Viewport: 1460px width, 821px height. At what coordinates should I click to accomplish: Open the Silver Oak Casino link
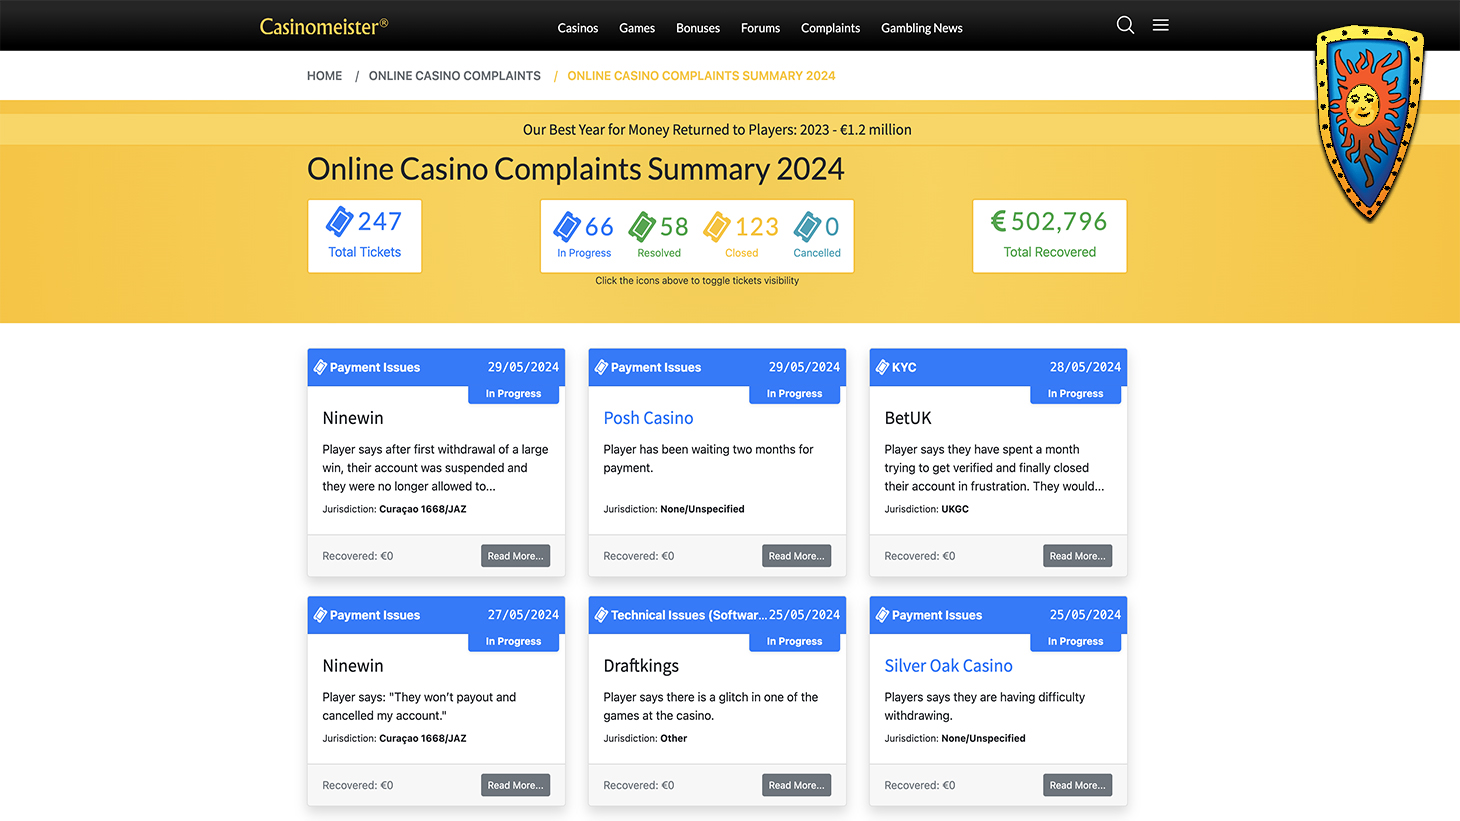click(948, 666)
